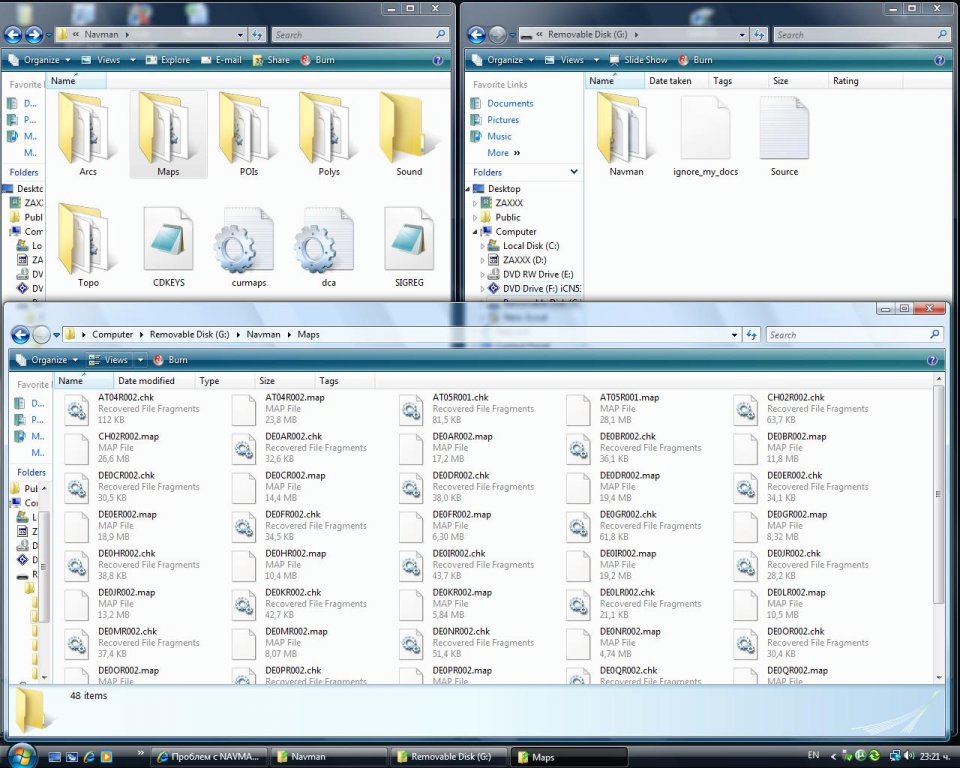Switch to Removable Disk (G:) taskbar button
This screenshot has width=960, height=768.
(x=450, y=757)
